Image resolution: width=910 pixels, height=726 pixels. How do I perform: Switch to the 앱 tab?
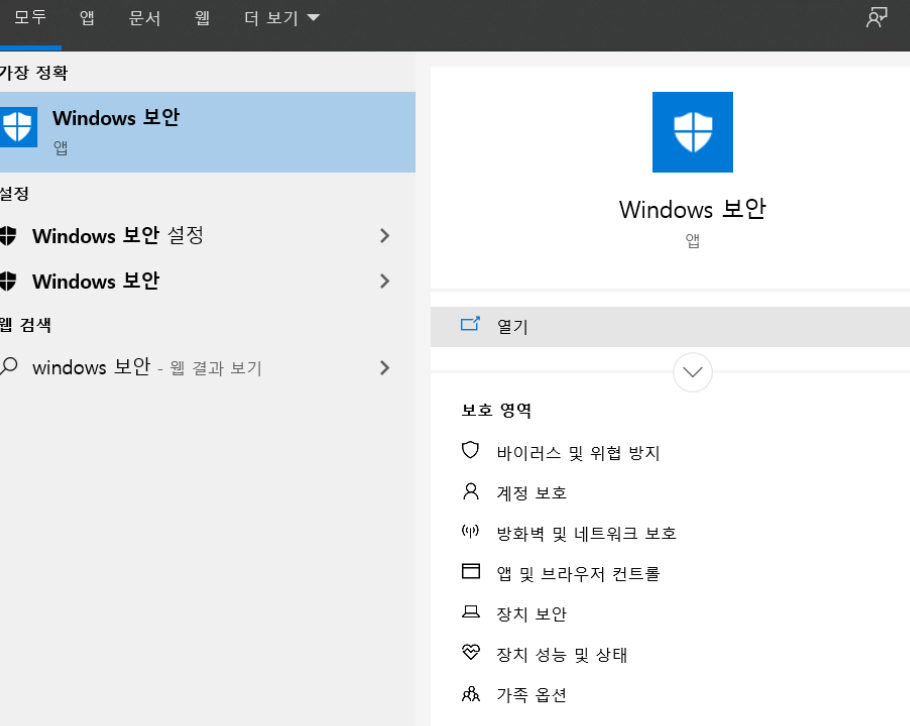click(x=87, y=17)
